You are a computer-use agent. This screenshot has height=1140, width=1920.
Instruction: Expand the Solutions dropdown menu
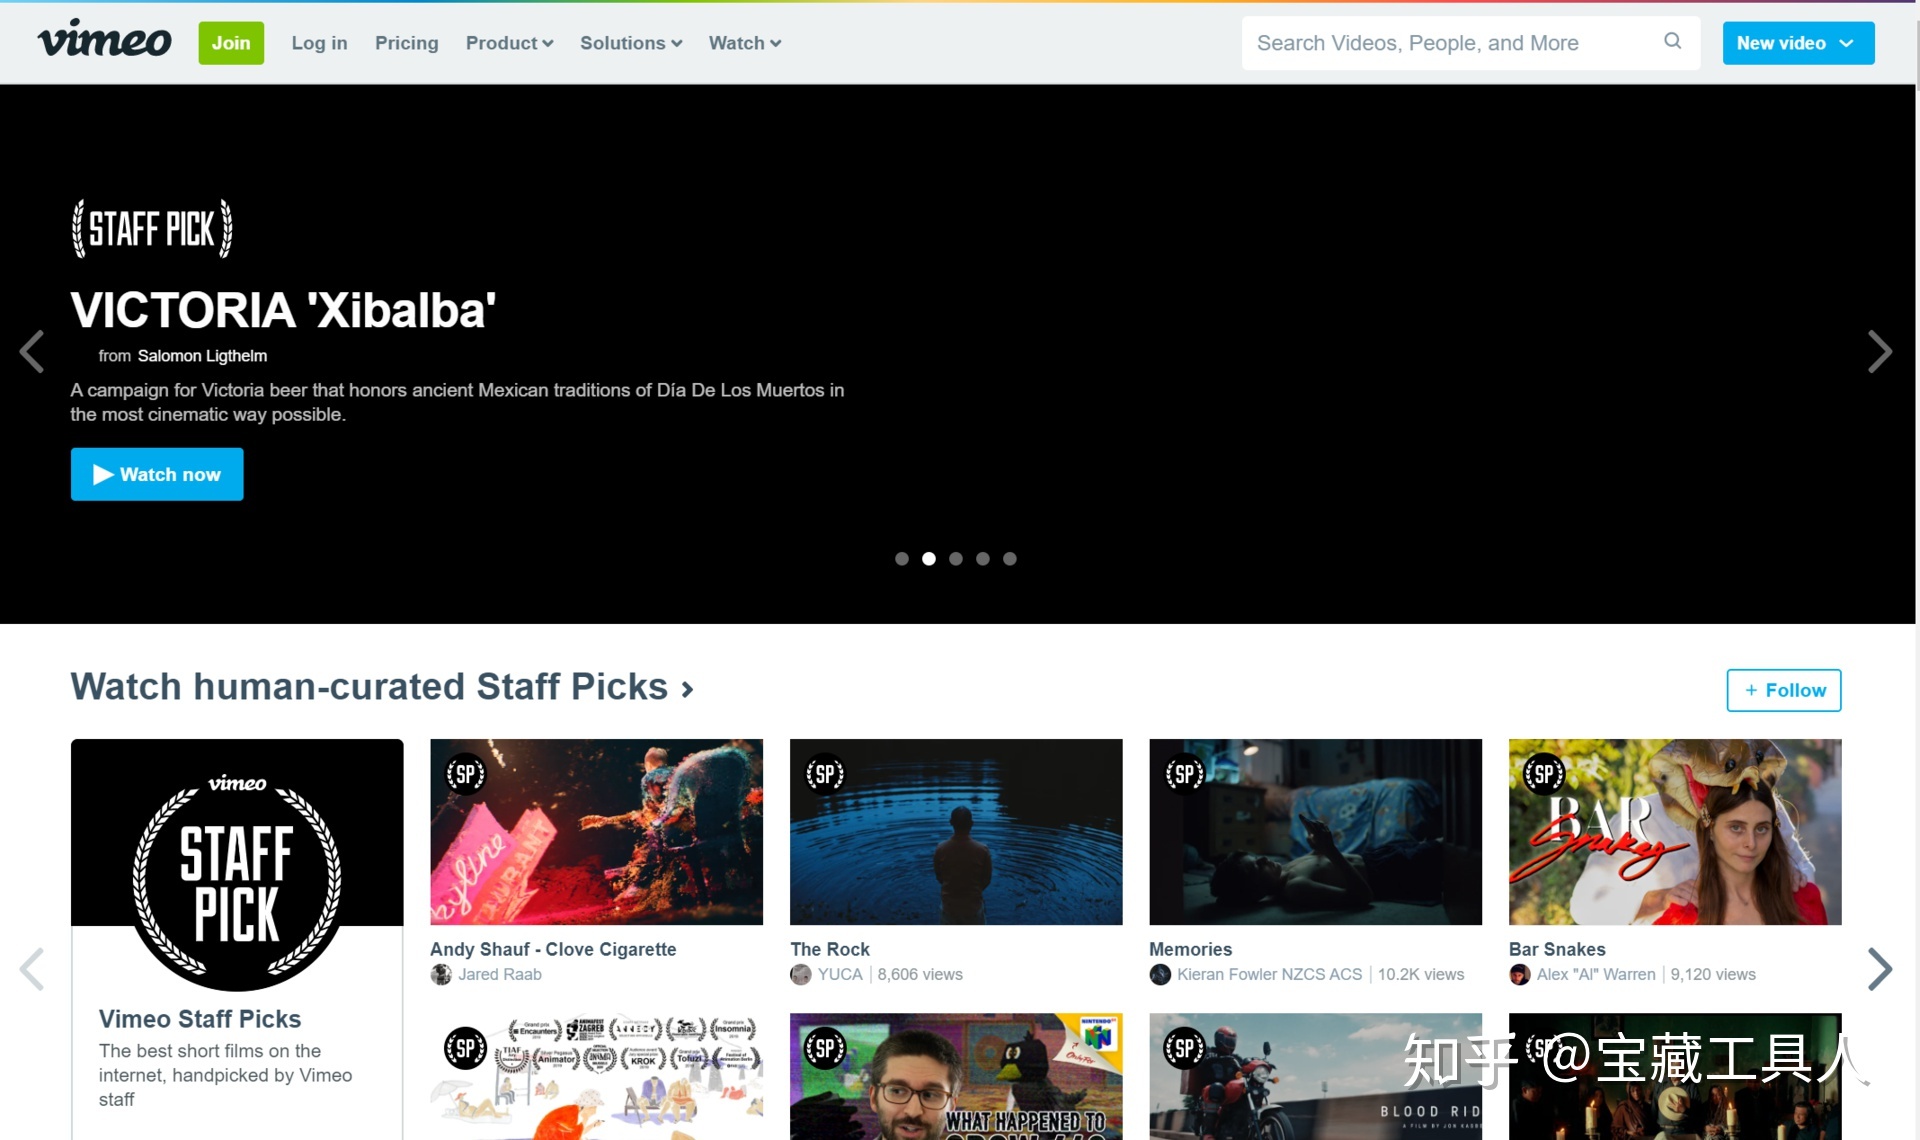pyautogui.click(x=630, y=43)
